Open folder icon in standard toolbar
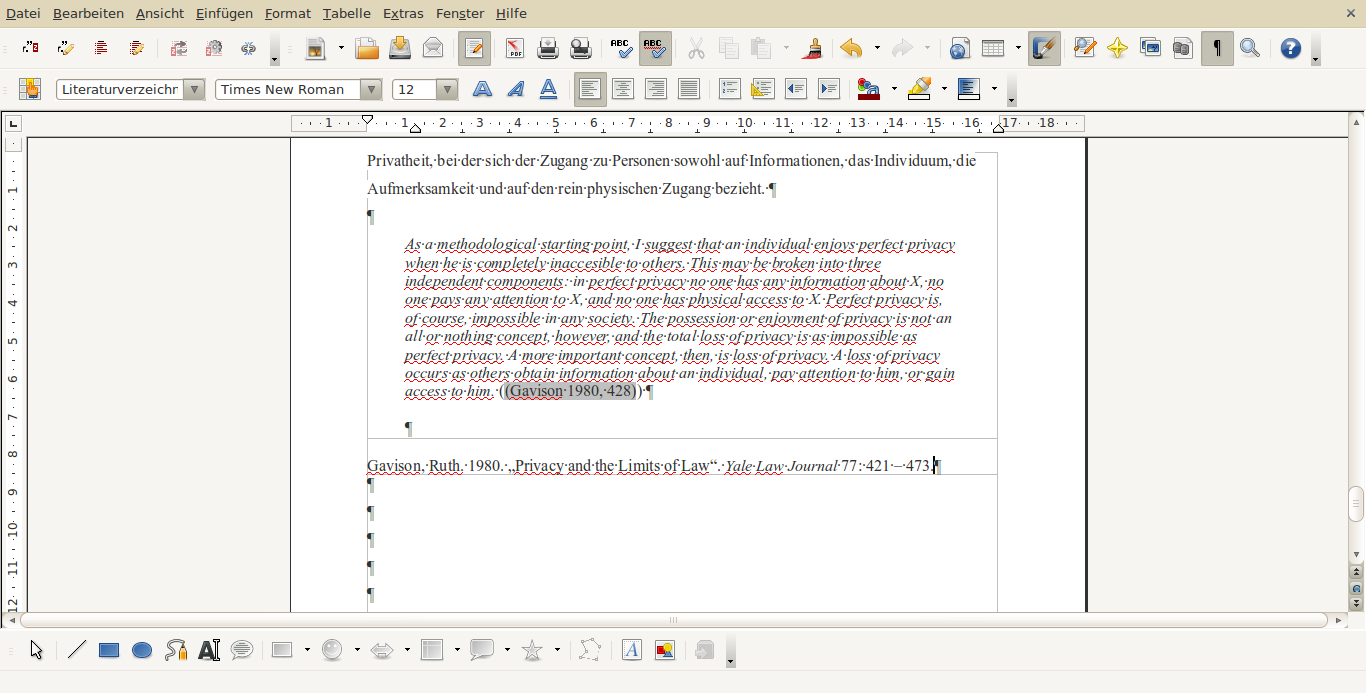Screen dimensions: 1366x693 [x=367, y=48]
